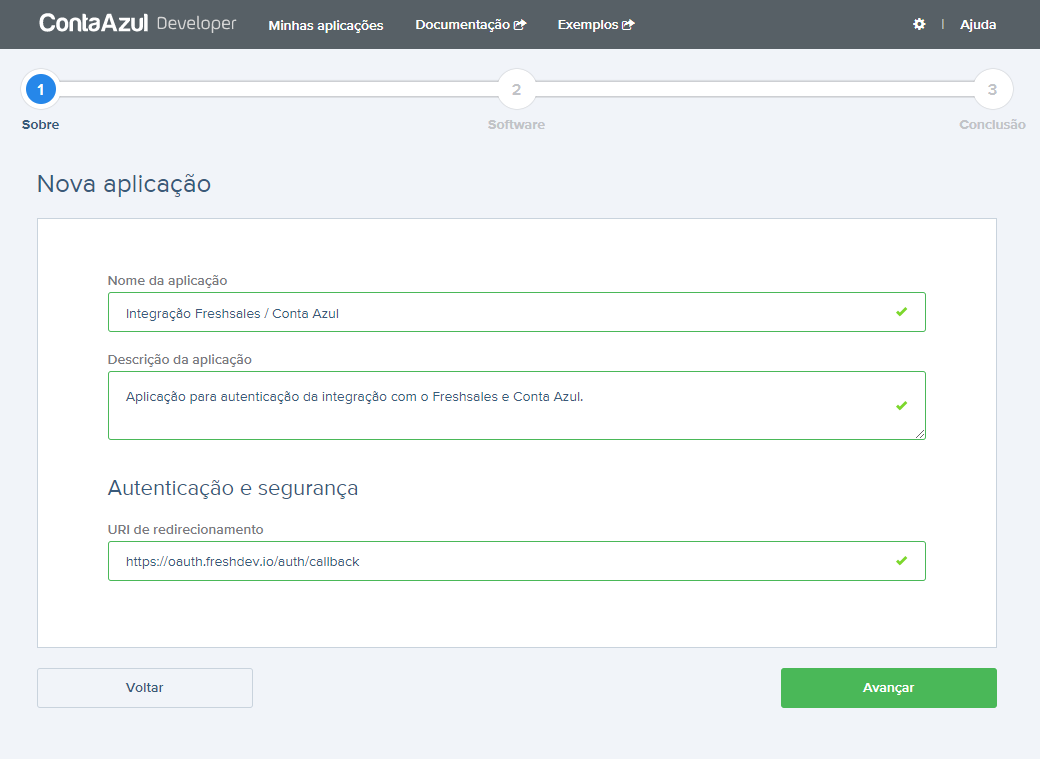Click the Autenticação e segurança heading
Screen dimensions: 1040x759
pos(233,488)
